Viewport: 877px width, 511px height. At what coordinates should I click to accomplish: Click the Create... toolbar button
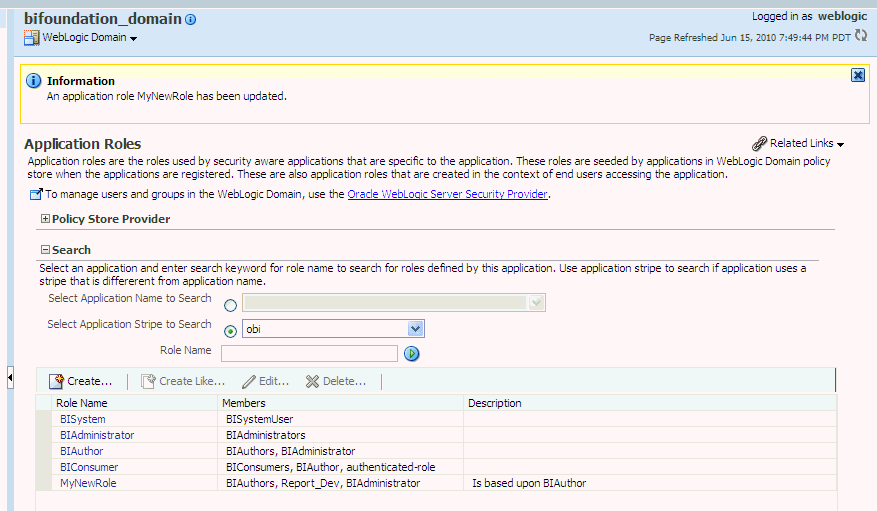81,381
